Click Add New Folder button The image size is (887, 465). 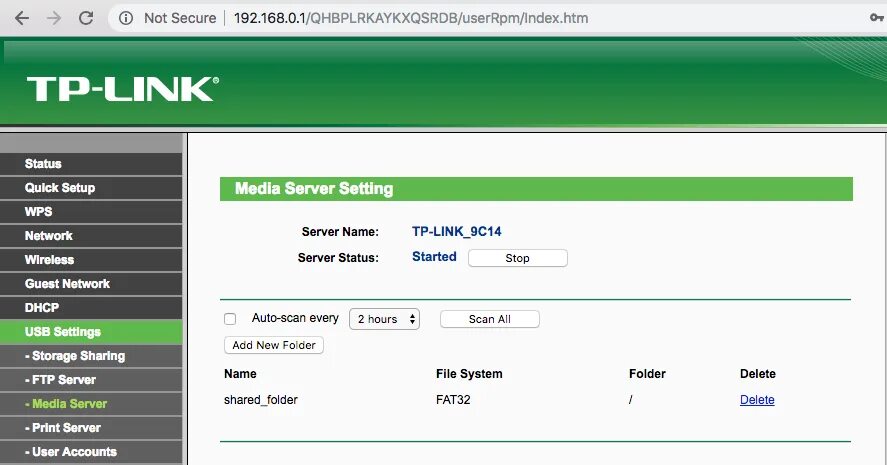coord(274,345)
